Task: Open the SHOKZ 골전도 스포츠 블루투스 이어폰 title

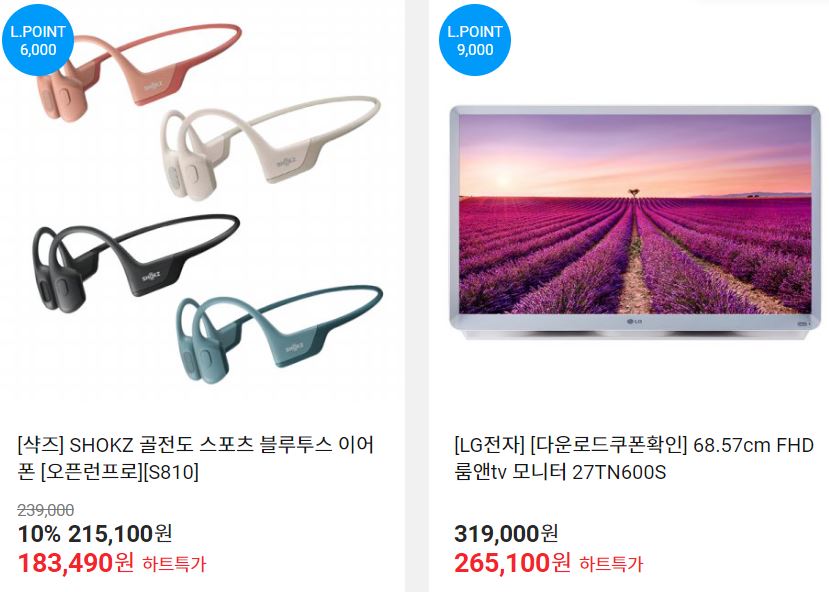Action: click(196, 458)
